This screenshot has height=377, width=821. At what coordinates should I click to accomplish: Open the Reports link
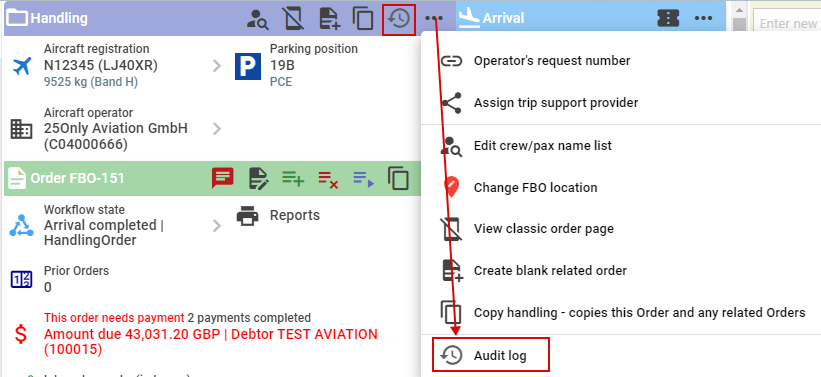point(295,215)
